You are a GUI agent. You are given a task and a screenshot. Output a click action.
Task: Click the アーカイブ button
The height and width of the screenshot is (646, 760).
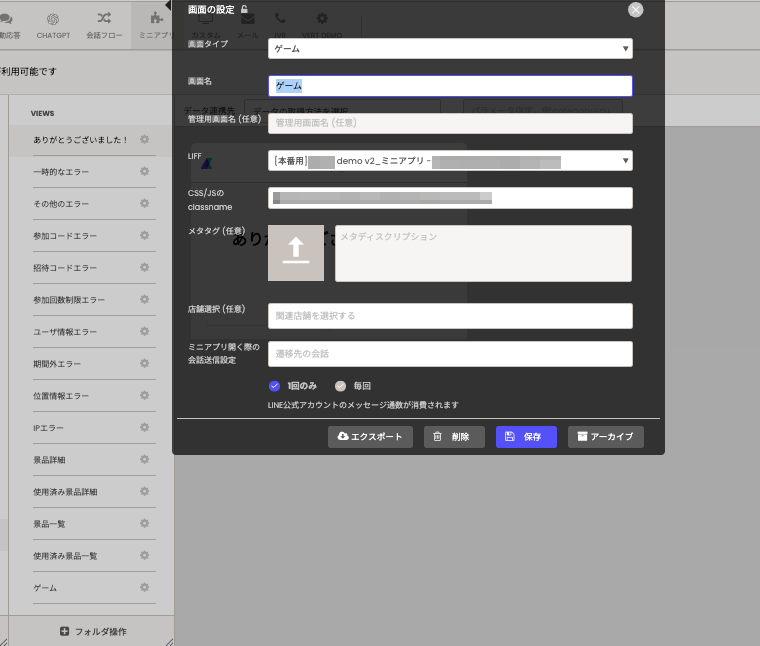(606, 437)
